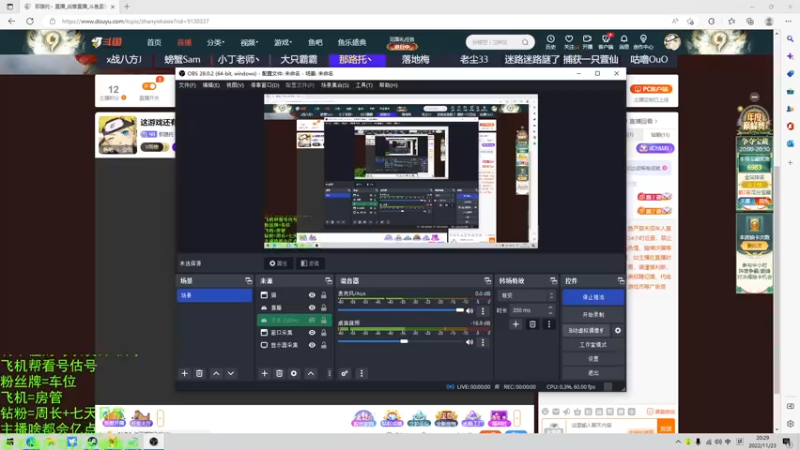Image resolution: width=800 pixels, height=450 pixels.
Task: Click the search magnifier in the Douyu search box
Action: (x=525, y=42)
